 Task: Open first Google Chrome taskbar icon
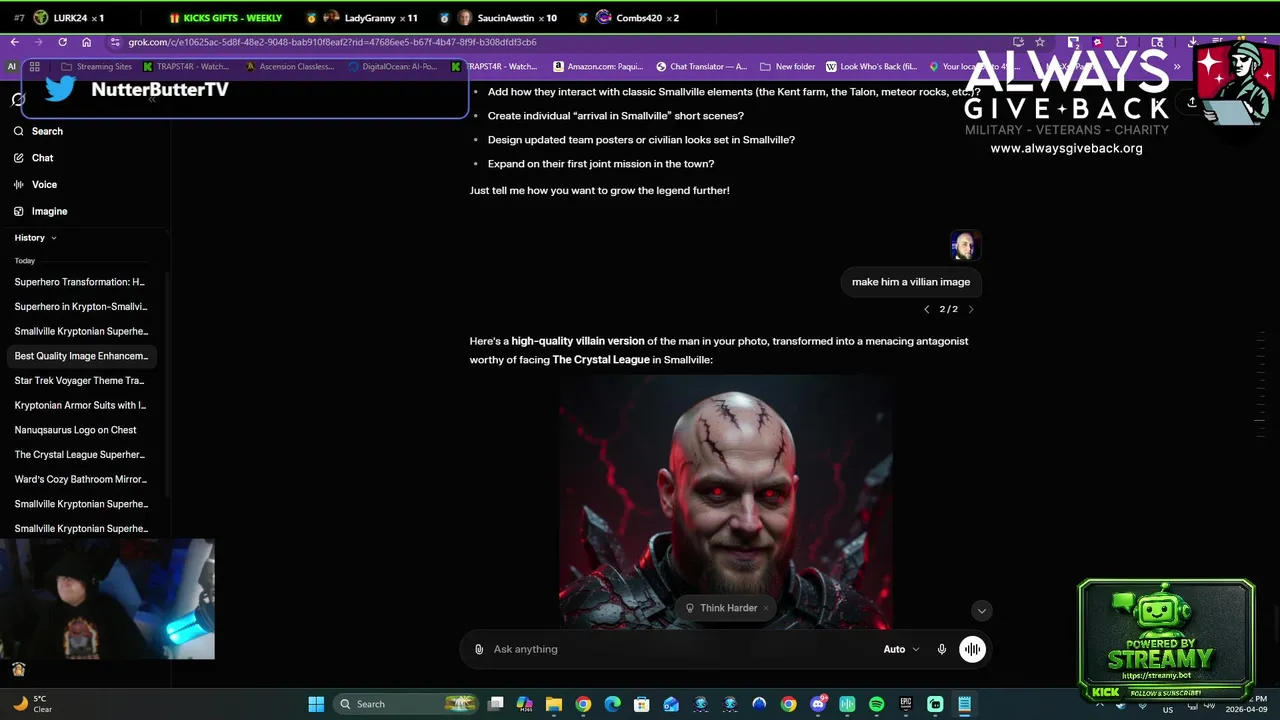click(583, 704)
